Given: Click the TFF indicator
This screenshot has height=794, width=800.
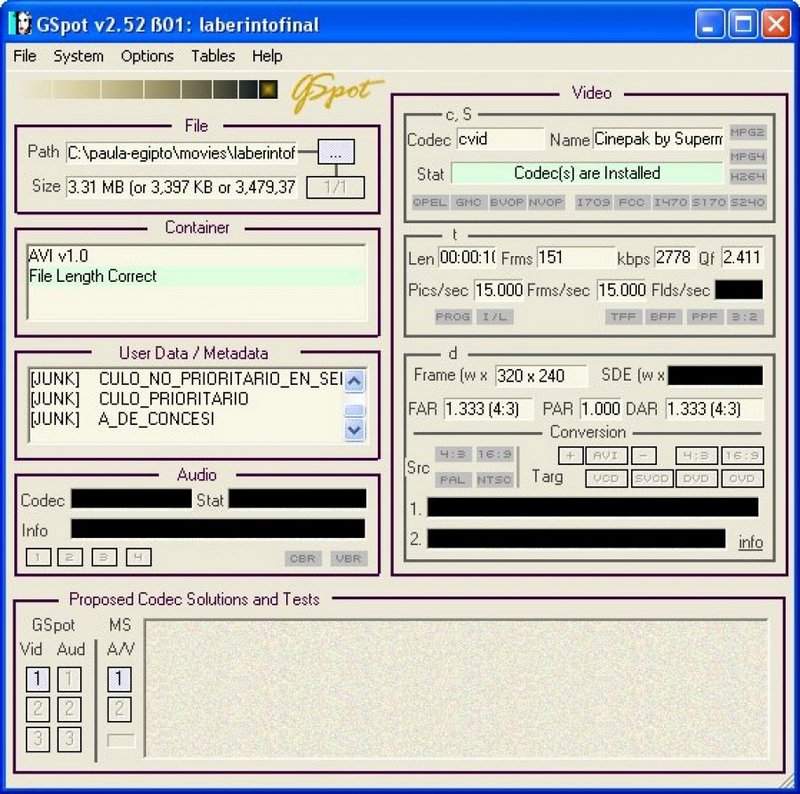Looking at the screenshot, I should click(623, 317).
